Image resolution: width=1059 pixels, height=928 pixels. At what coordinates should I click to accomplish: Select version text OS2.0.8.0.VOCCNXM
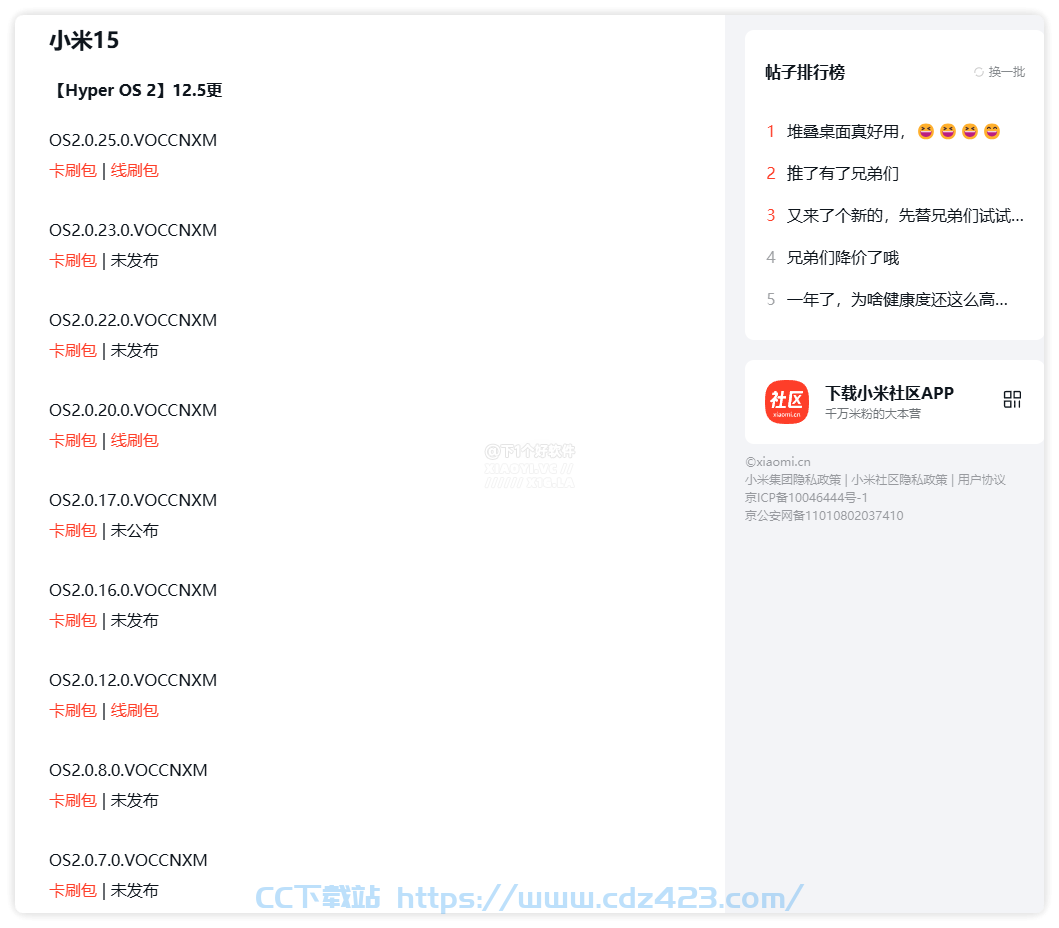[128, 770]
